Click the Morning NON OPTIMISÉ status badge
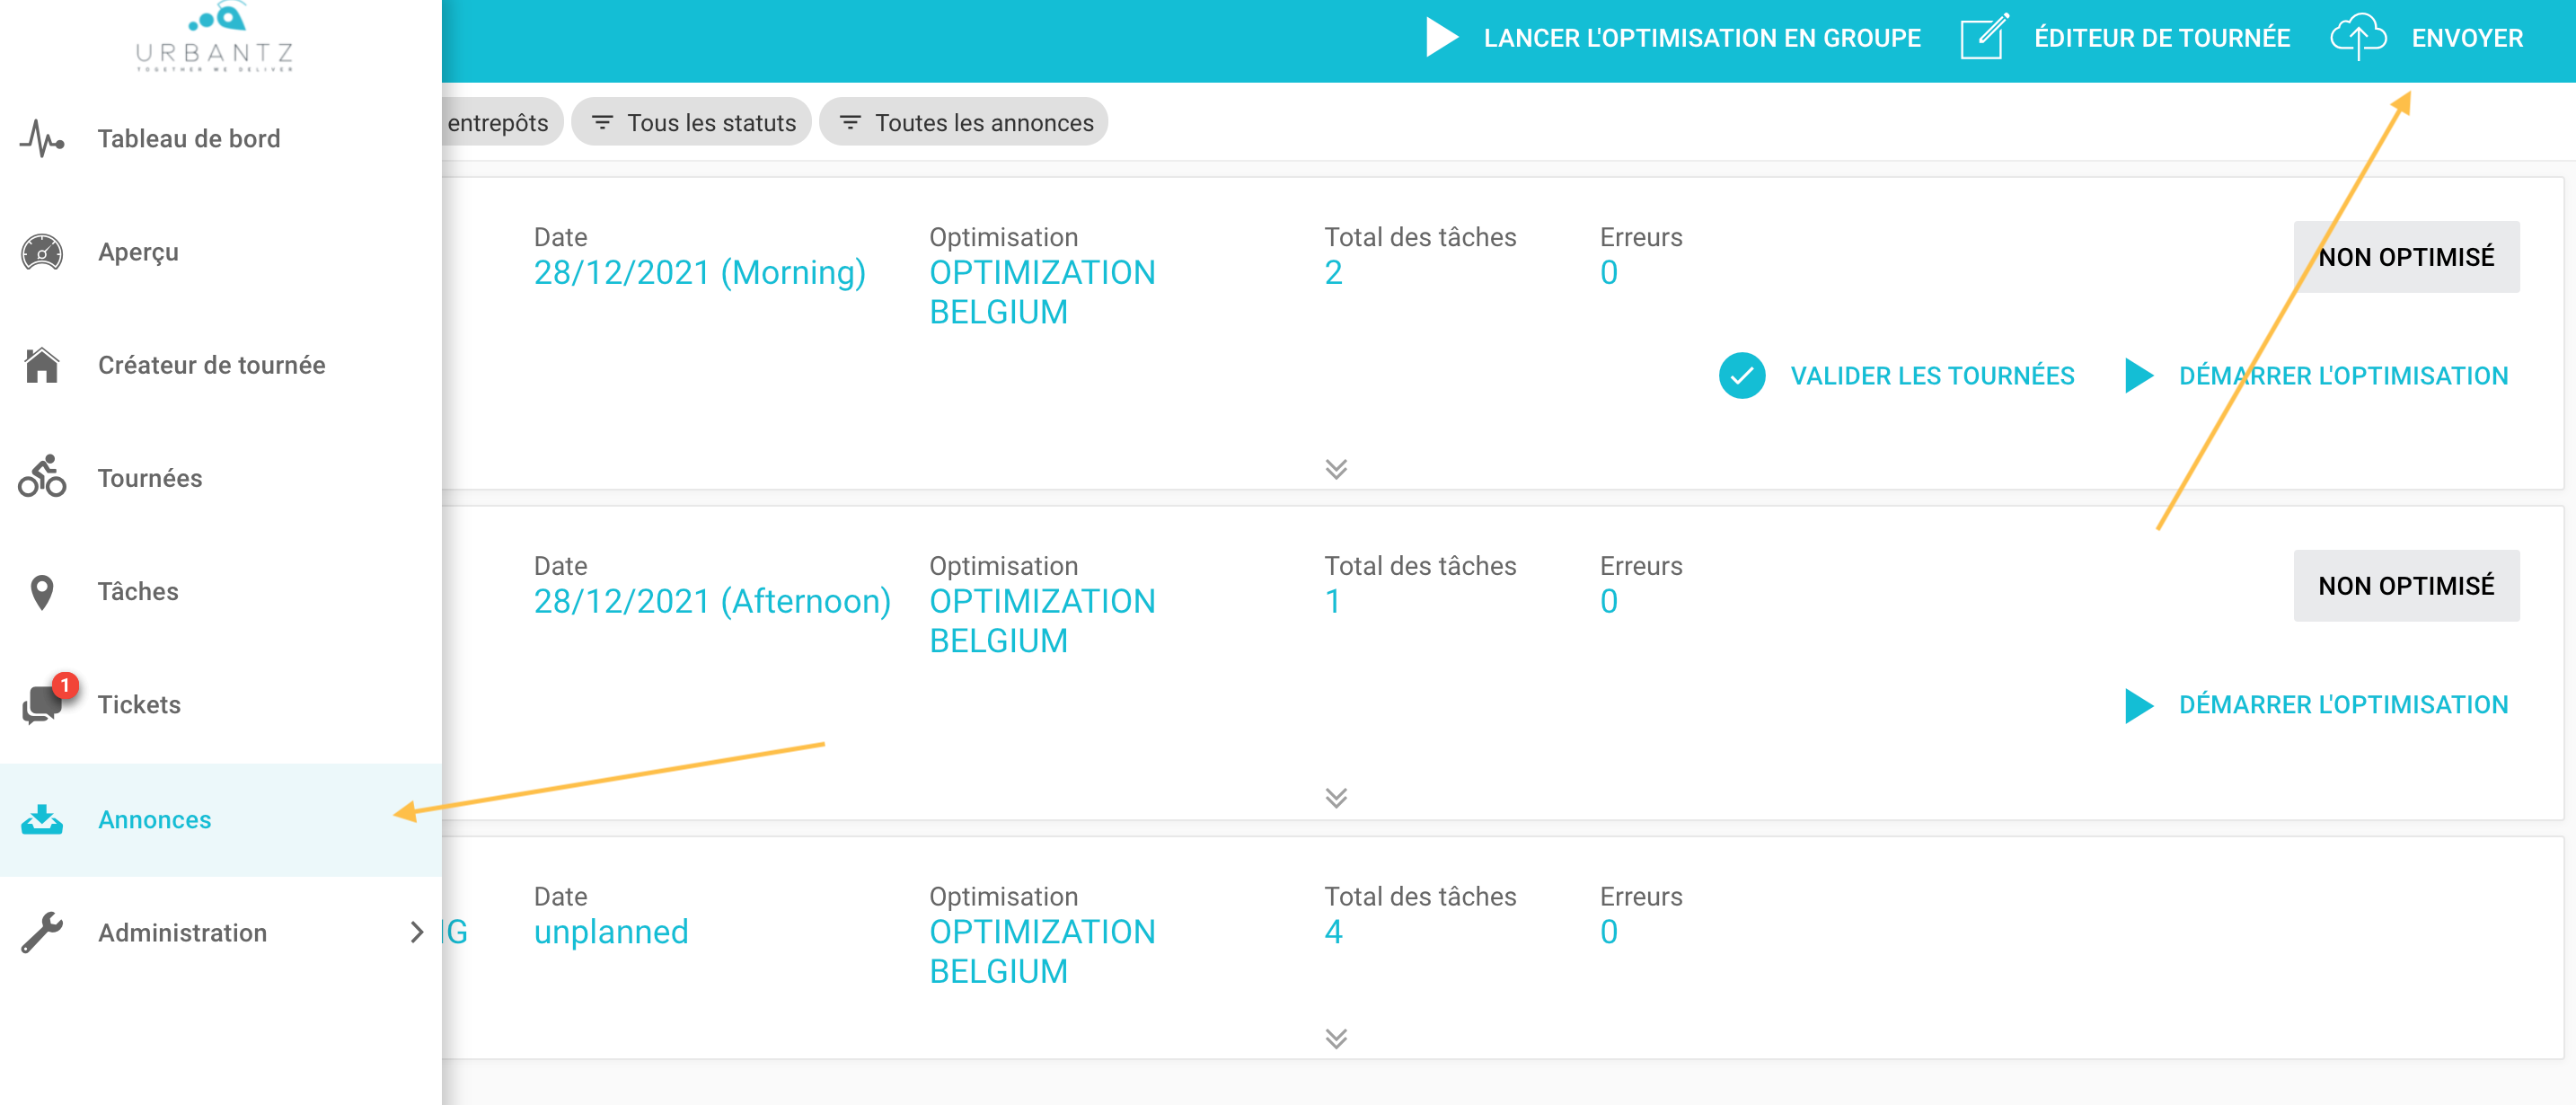Screen dimensions: 2576x1105 pyautogui.click(x=2406, y=257)
